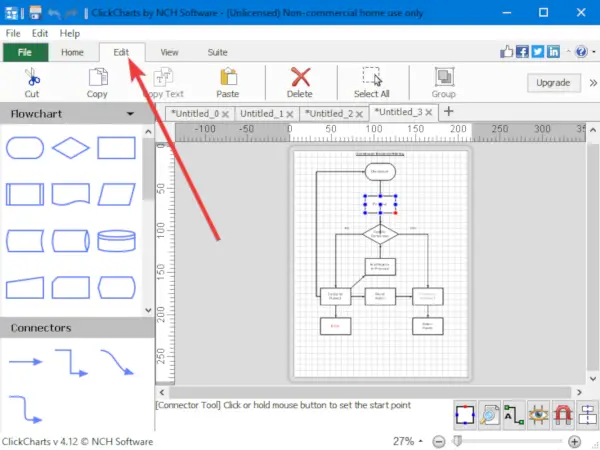
Task: Select the predefined process double-bar shape
Action: click(25, 194)
